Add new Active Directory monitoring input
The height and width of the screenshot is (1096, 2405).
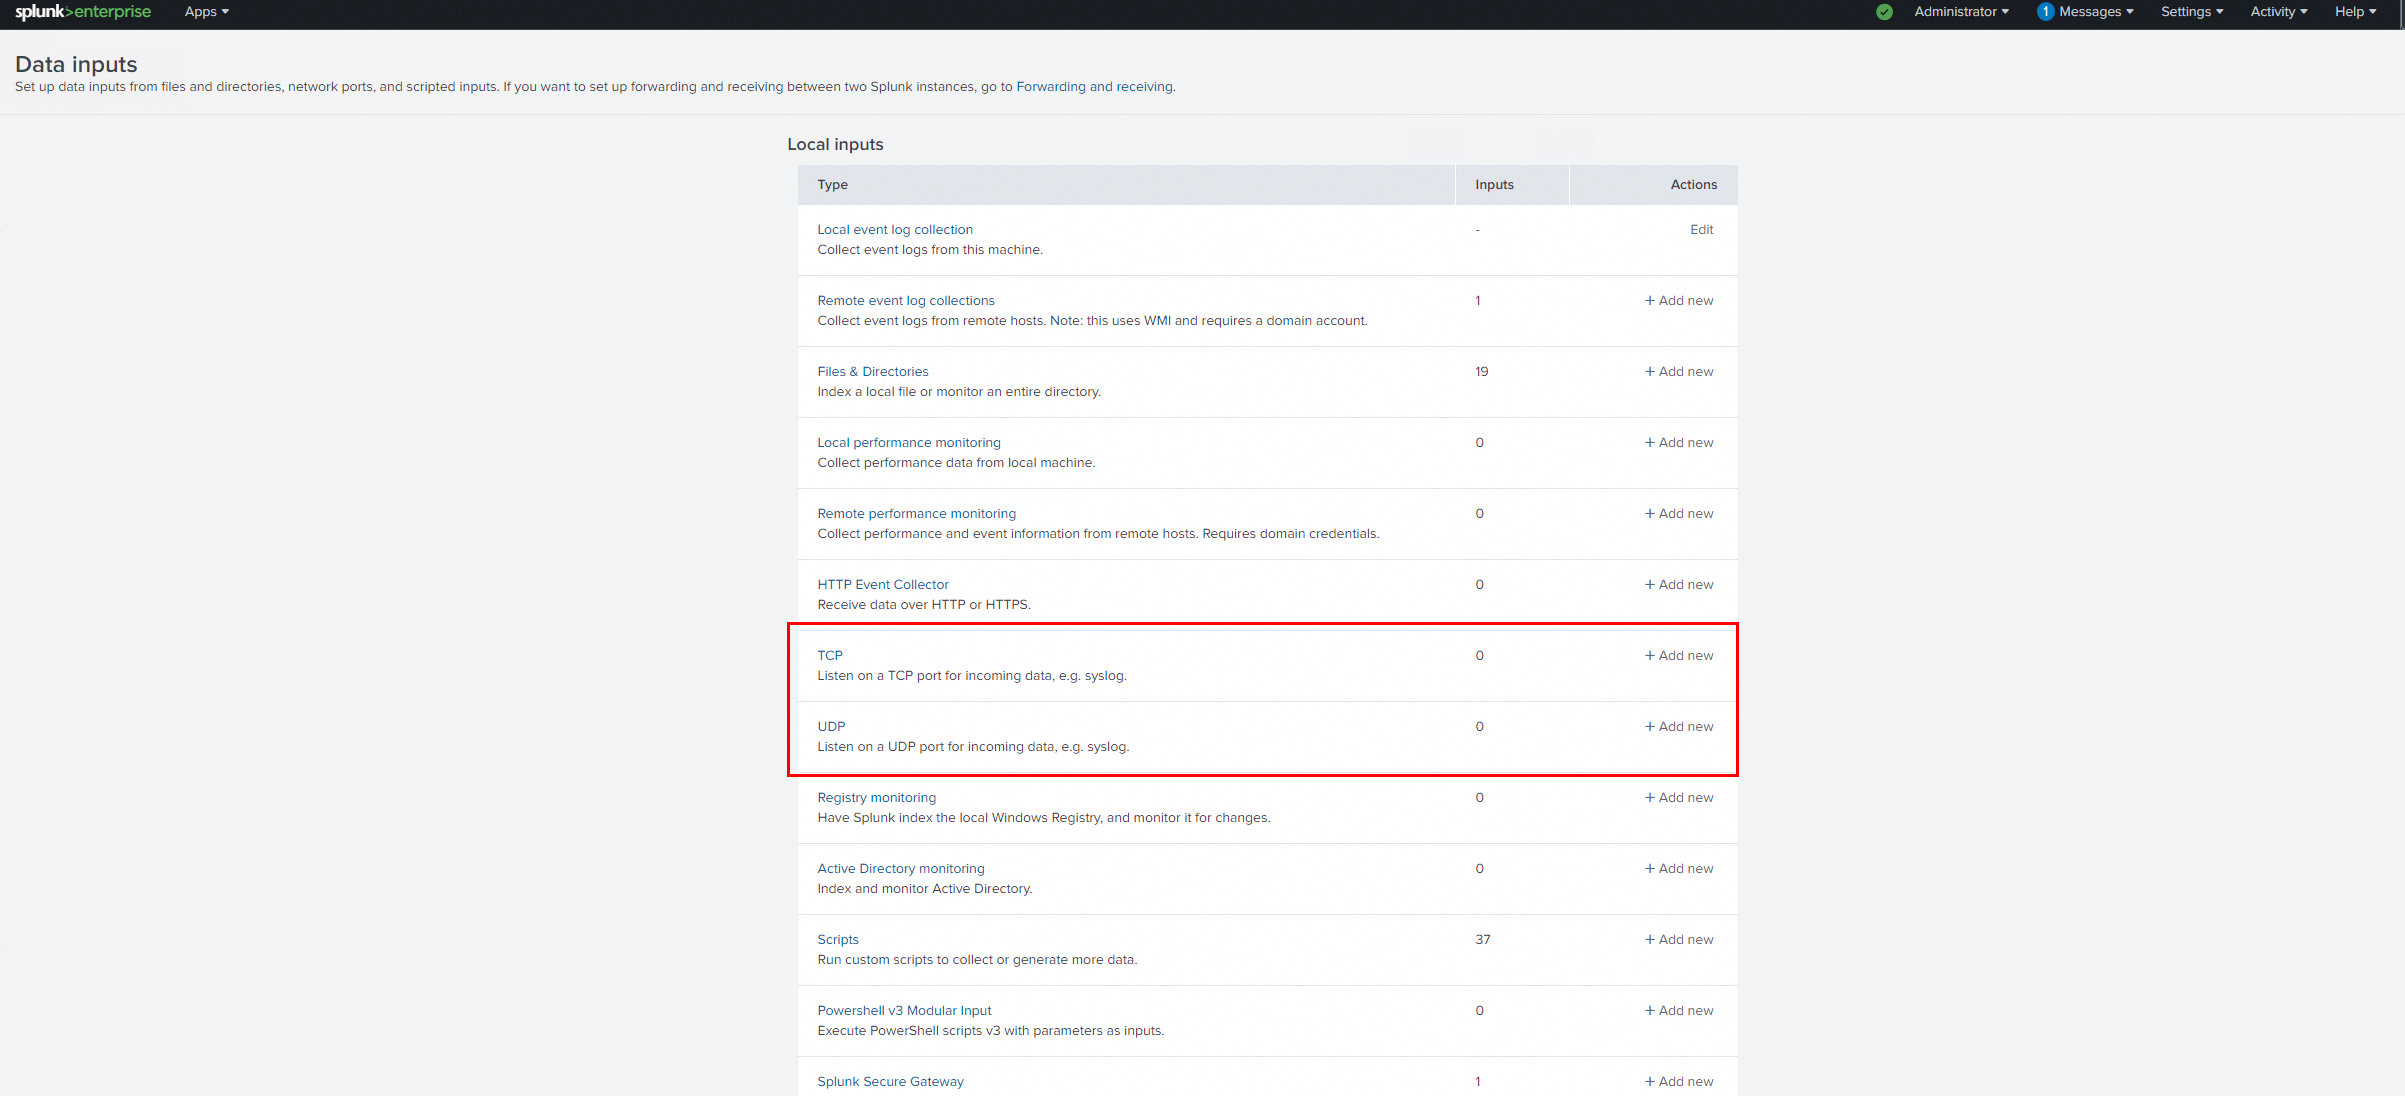click(x=1679, y=869)
